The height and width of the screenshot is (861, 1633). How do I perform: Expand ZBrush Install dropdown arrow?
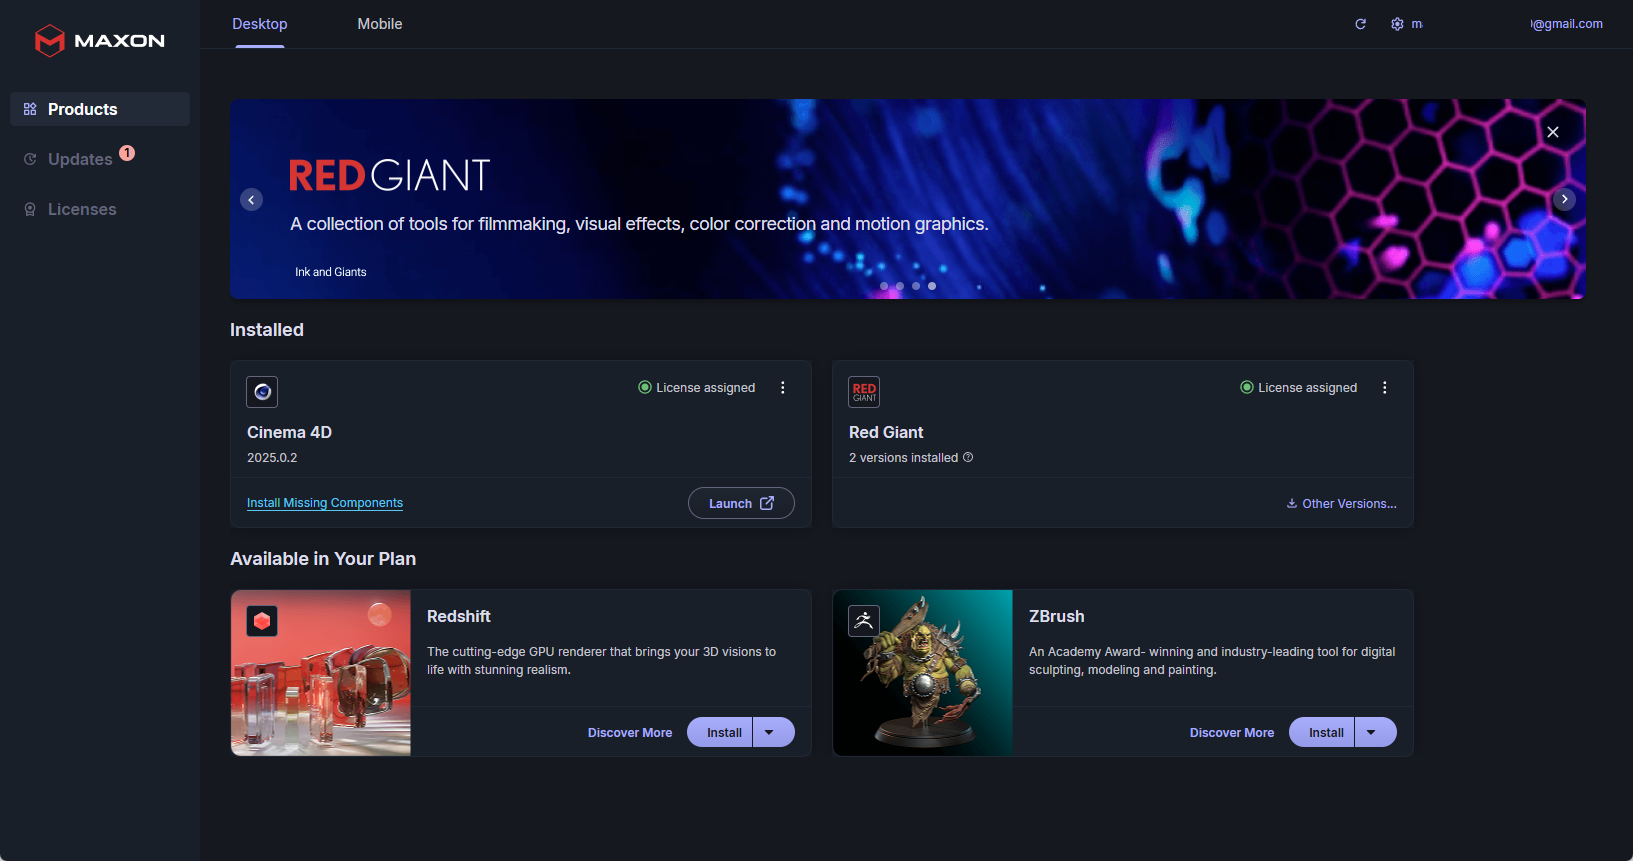point(1372,733)
